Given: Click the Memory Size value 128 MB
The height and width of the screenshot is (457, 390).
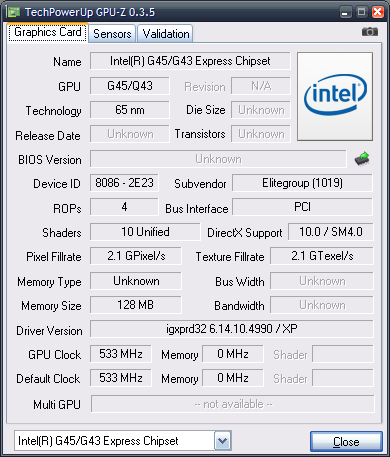Looking at the screenshot, I should (136, 305).
